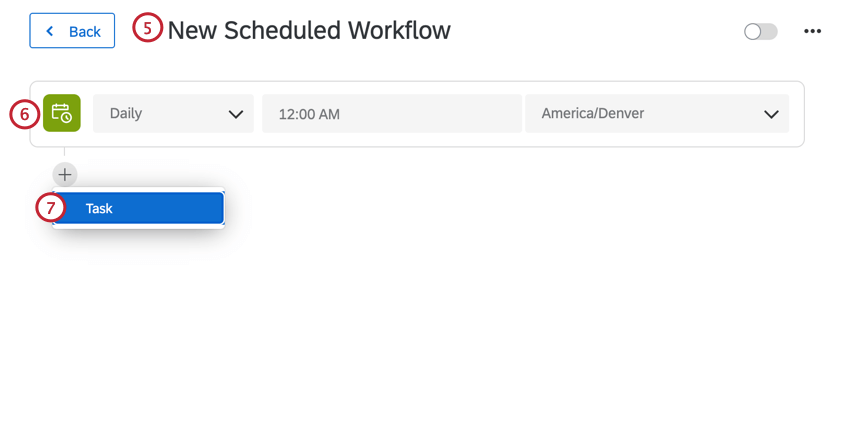Click the word 'Back' link text
This screenshot has width=850, height=425.
pos(84,31)
